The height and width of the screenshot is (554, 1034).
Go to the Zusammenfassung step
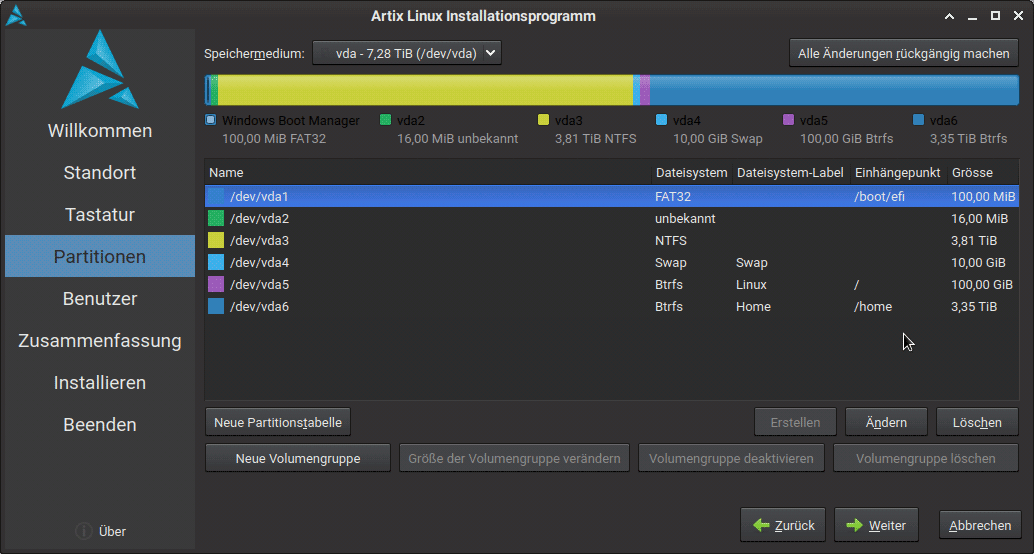pos(100,340)
